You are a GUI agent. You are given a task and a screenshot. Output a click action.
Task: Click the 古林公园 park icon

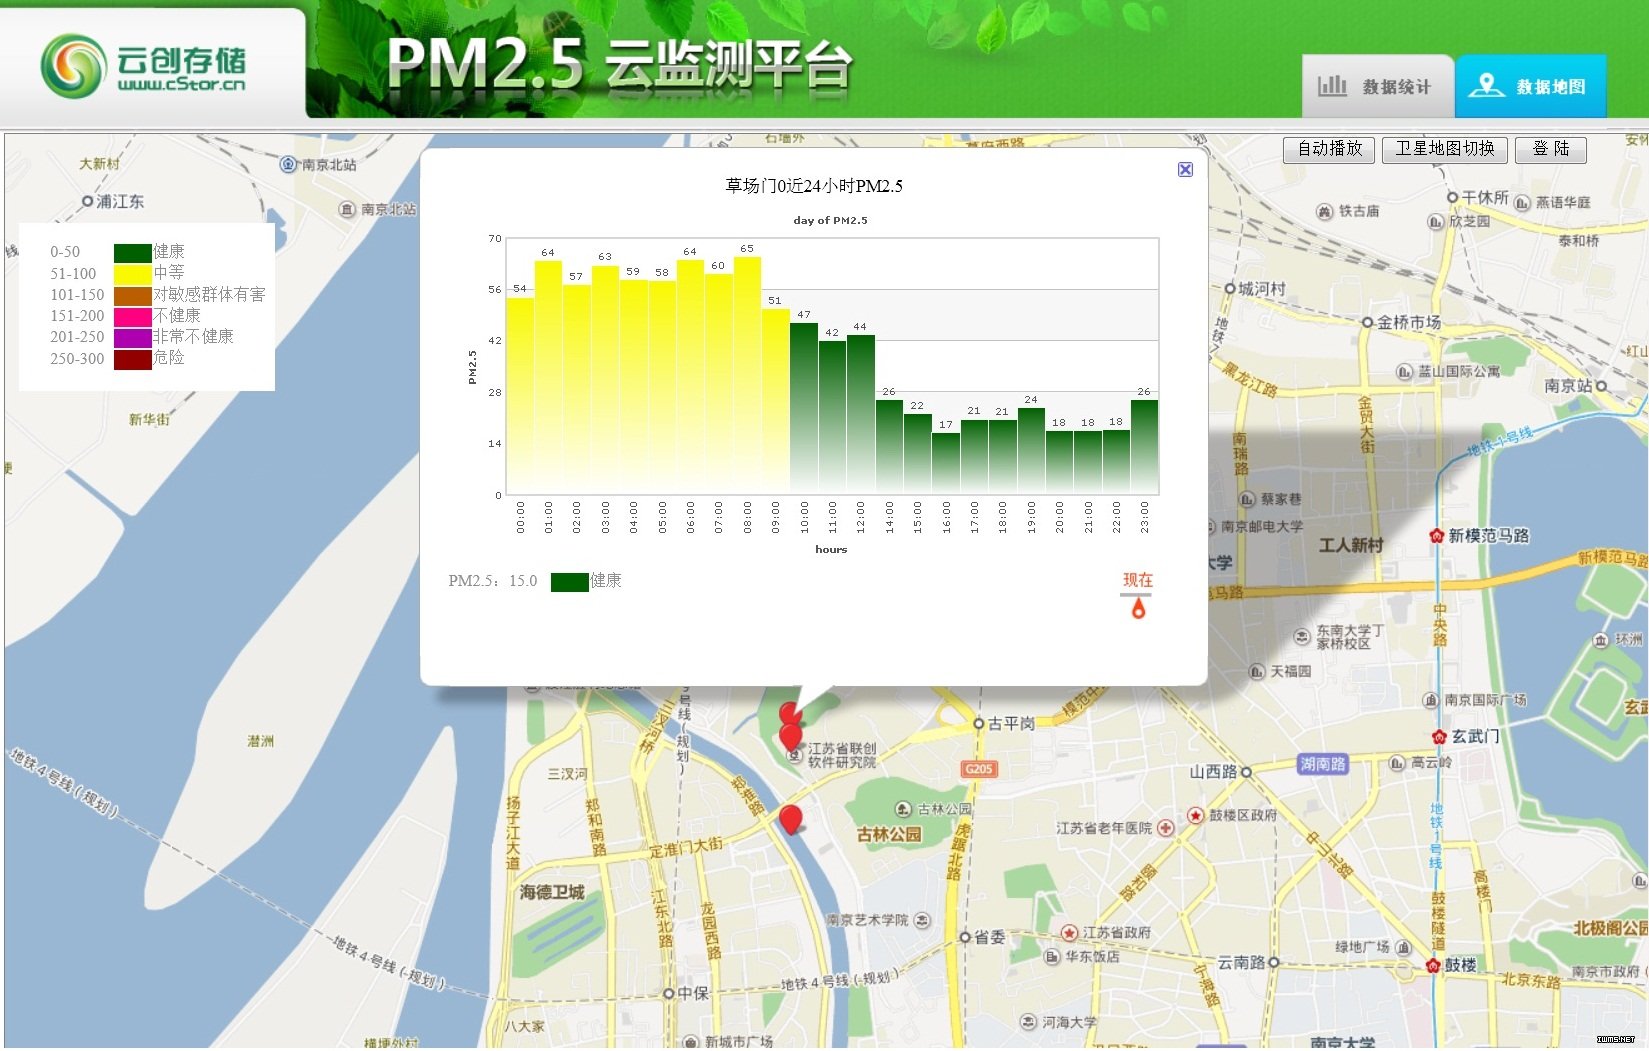(904, 809)
